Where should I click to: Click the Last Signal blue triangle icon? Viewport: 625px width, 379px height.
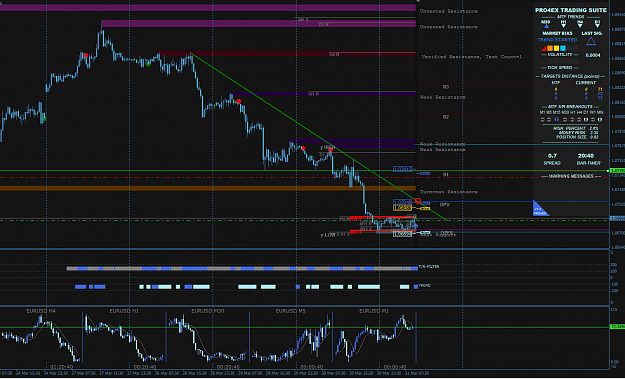pyautogui.click(x=591, y=41)
